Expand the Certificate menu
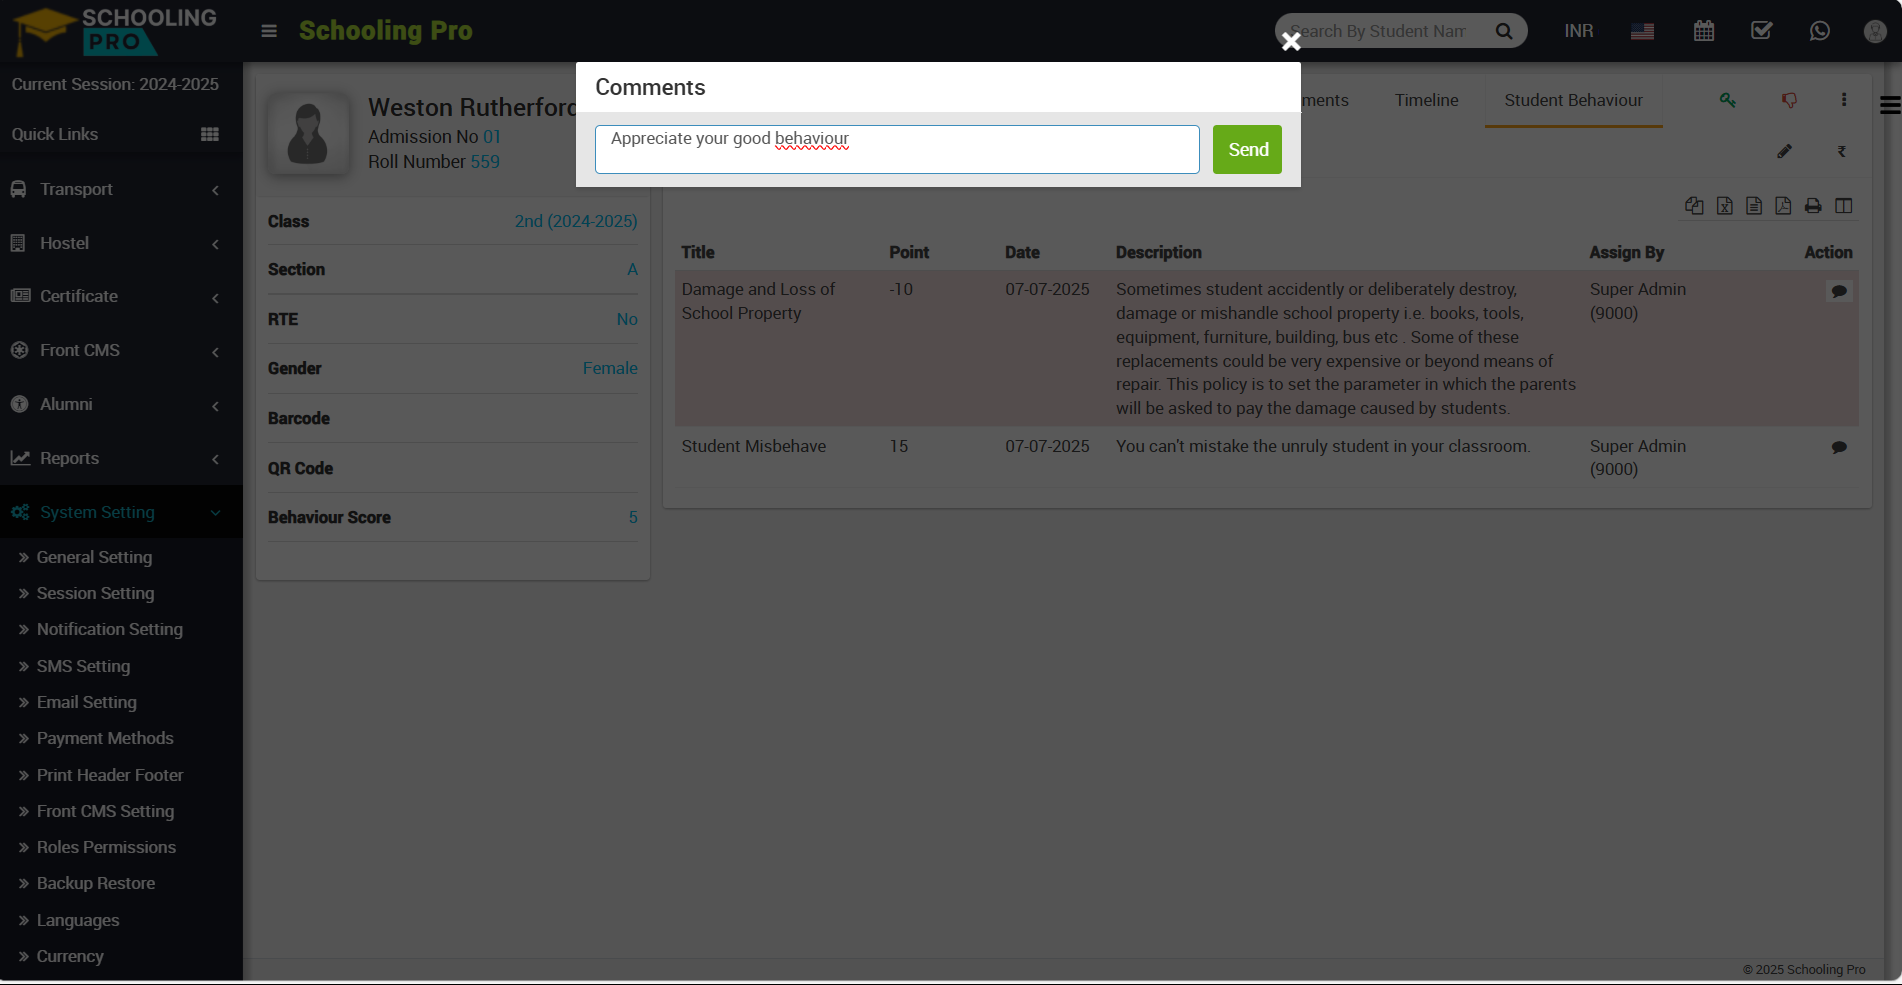Viewport: 1902px width, 985px height. point(121,296)
